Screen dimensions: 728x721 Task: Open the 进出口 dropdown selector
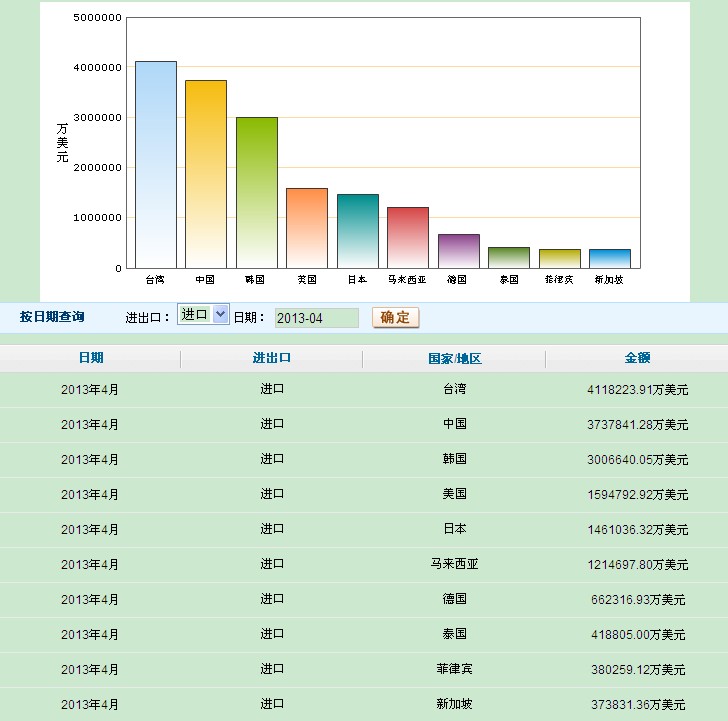pos(203,314)
